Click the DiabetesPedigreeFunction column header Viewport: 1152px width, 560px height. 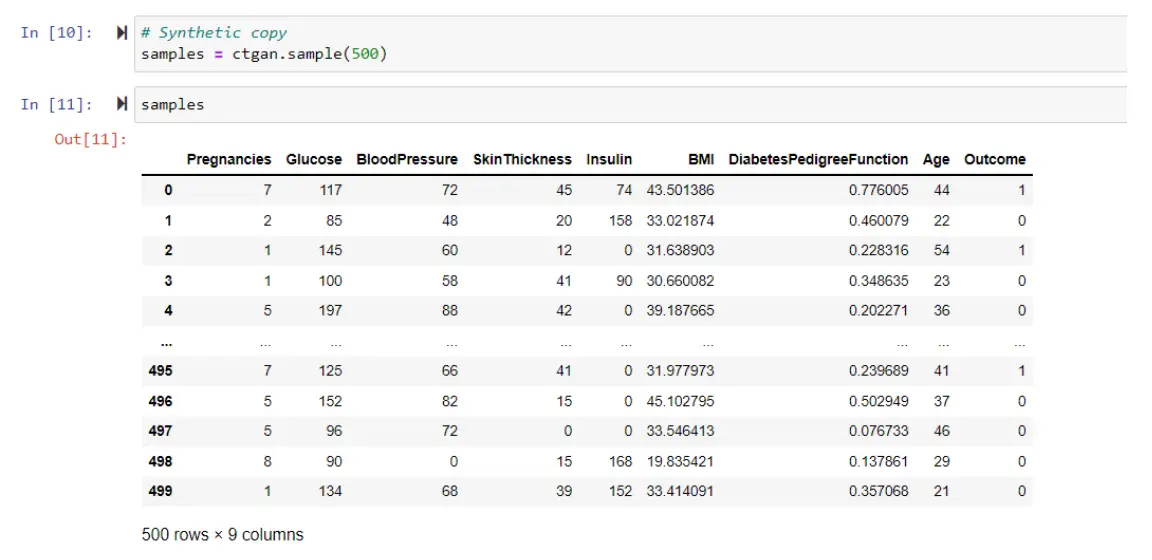pos(818,159)
